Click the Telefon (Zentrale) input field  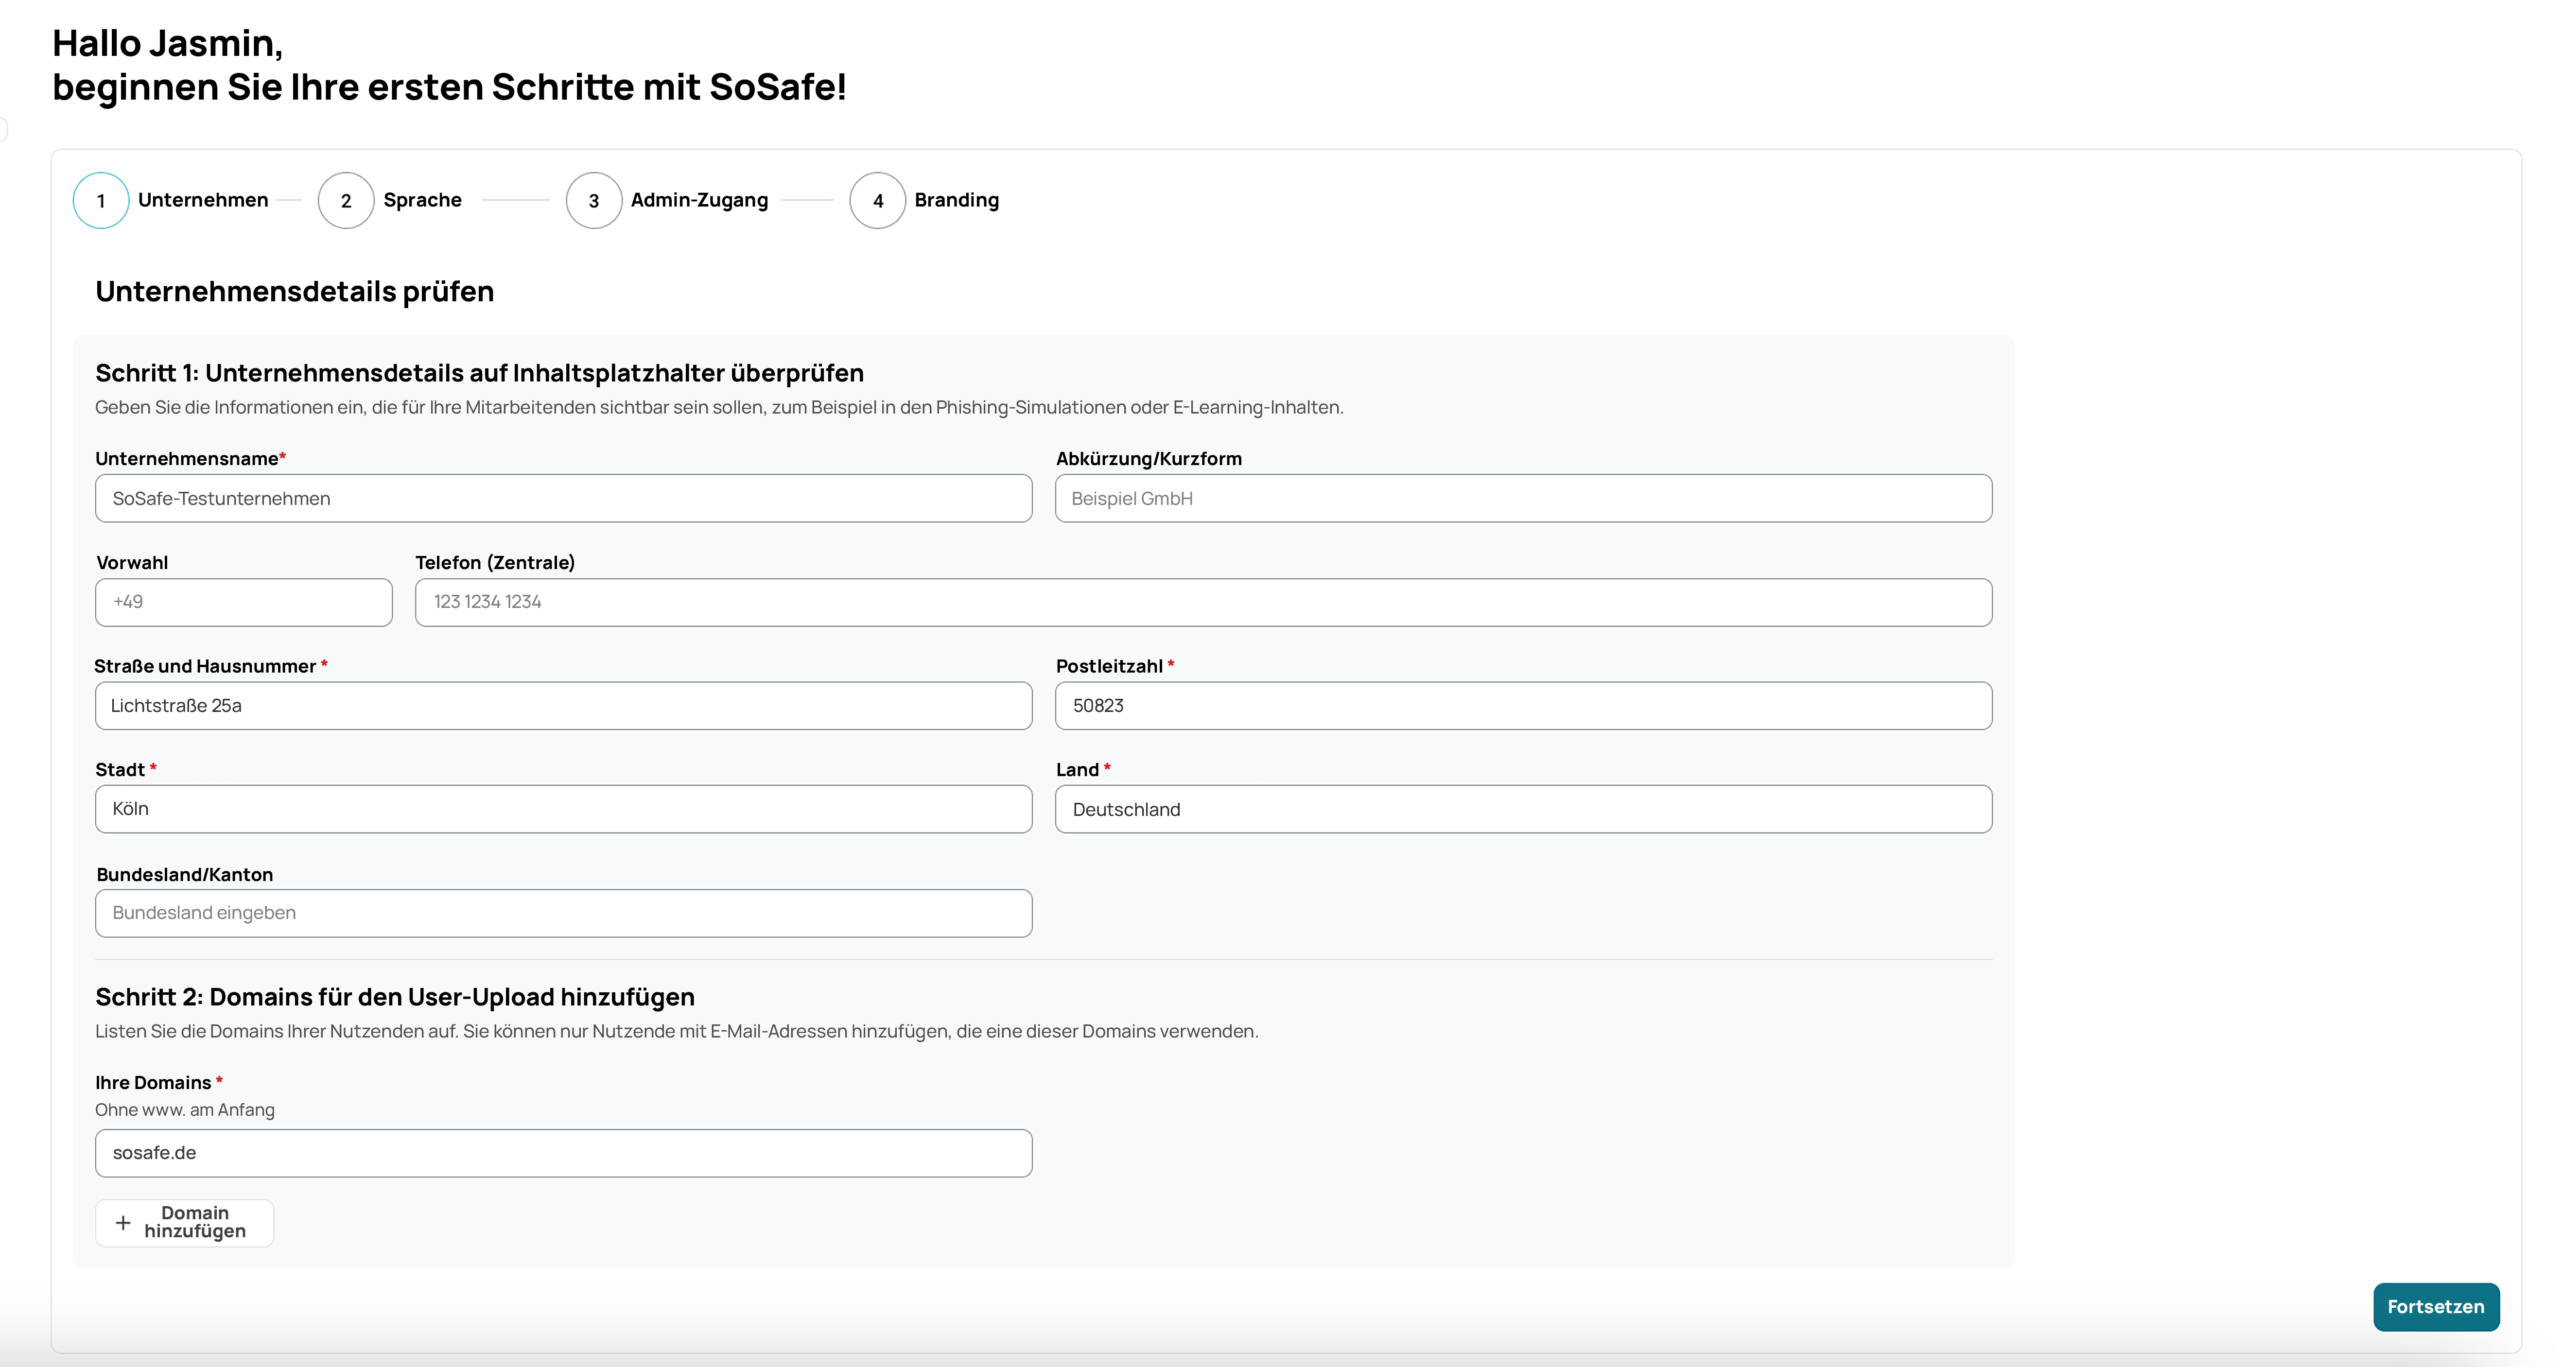[1204, 602]
